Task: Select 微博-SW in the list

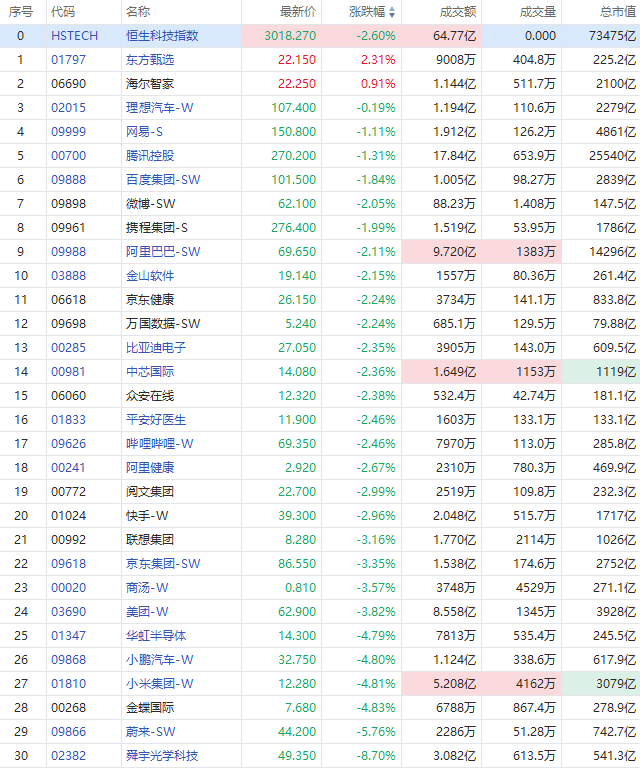Action: (150, 204)
